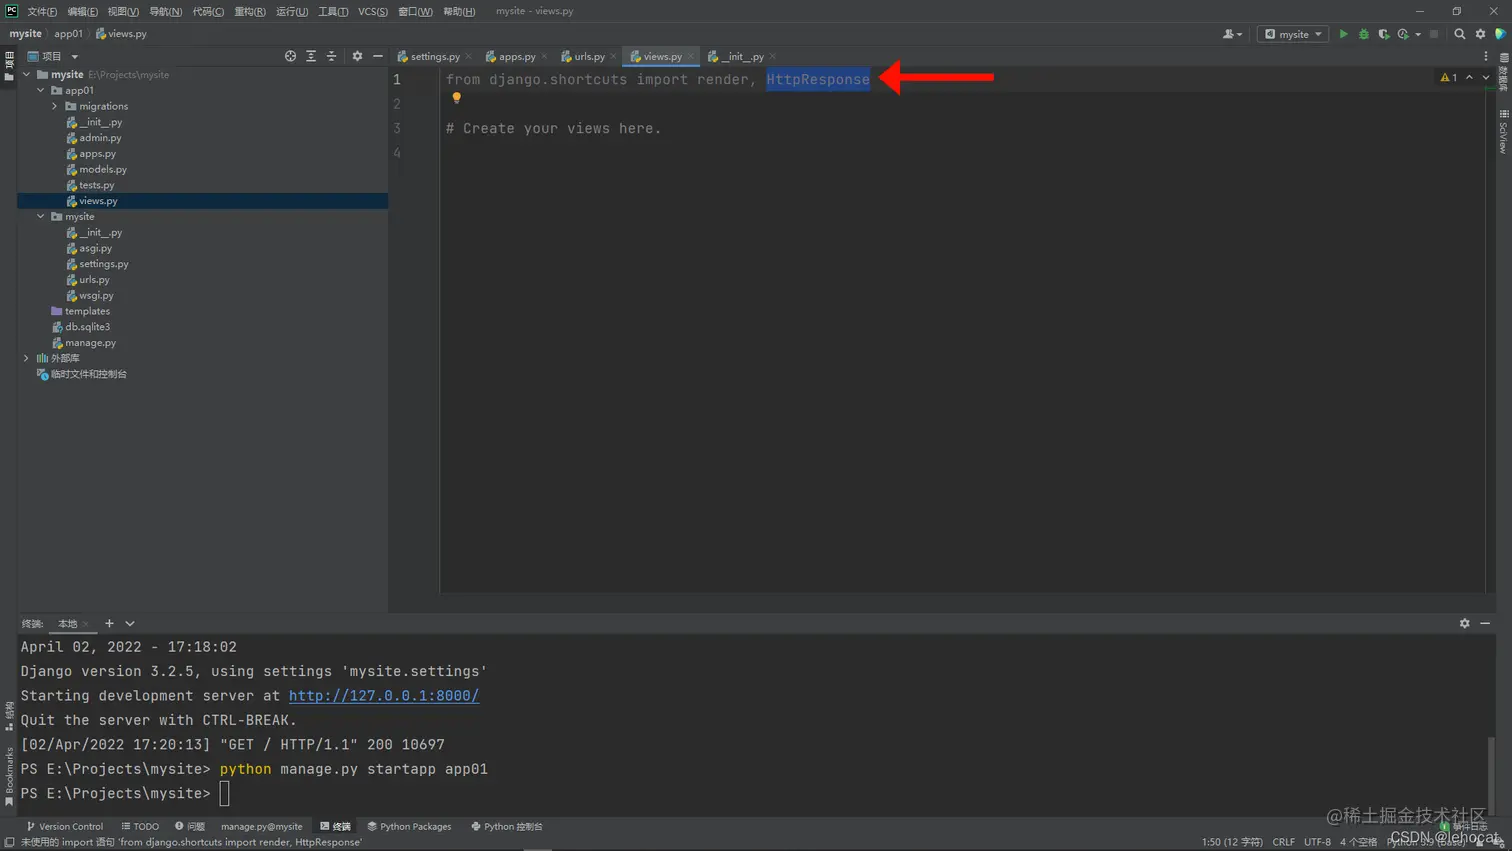Open the Edit menu
The height and width of the screenshot is (851, 1512).
(x=82, y=11)
